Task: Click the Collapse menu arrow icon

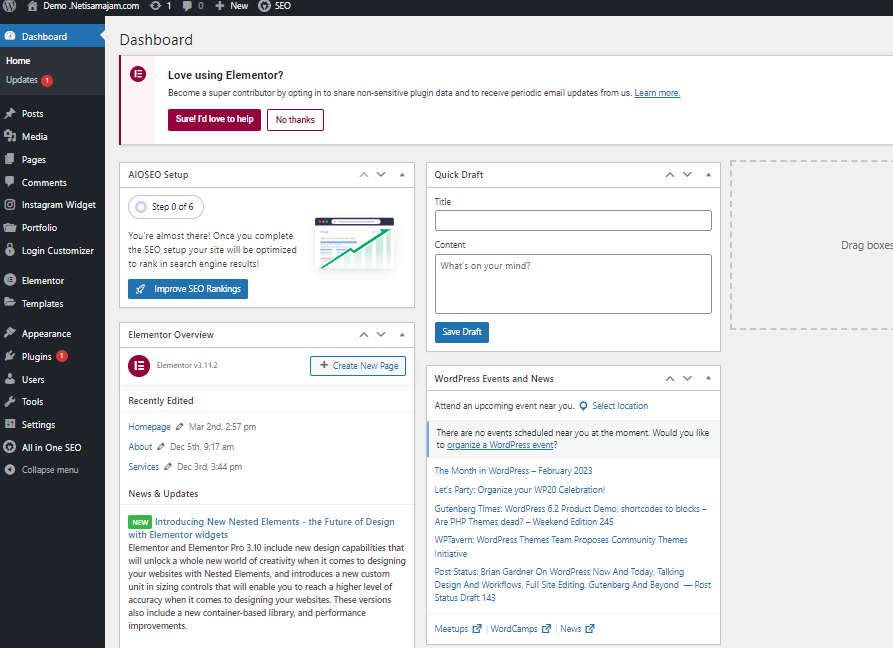Action: point(10,470)
